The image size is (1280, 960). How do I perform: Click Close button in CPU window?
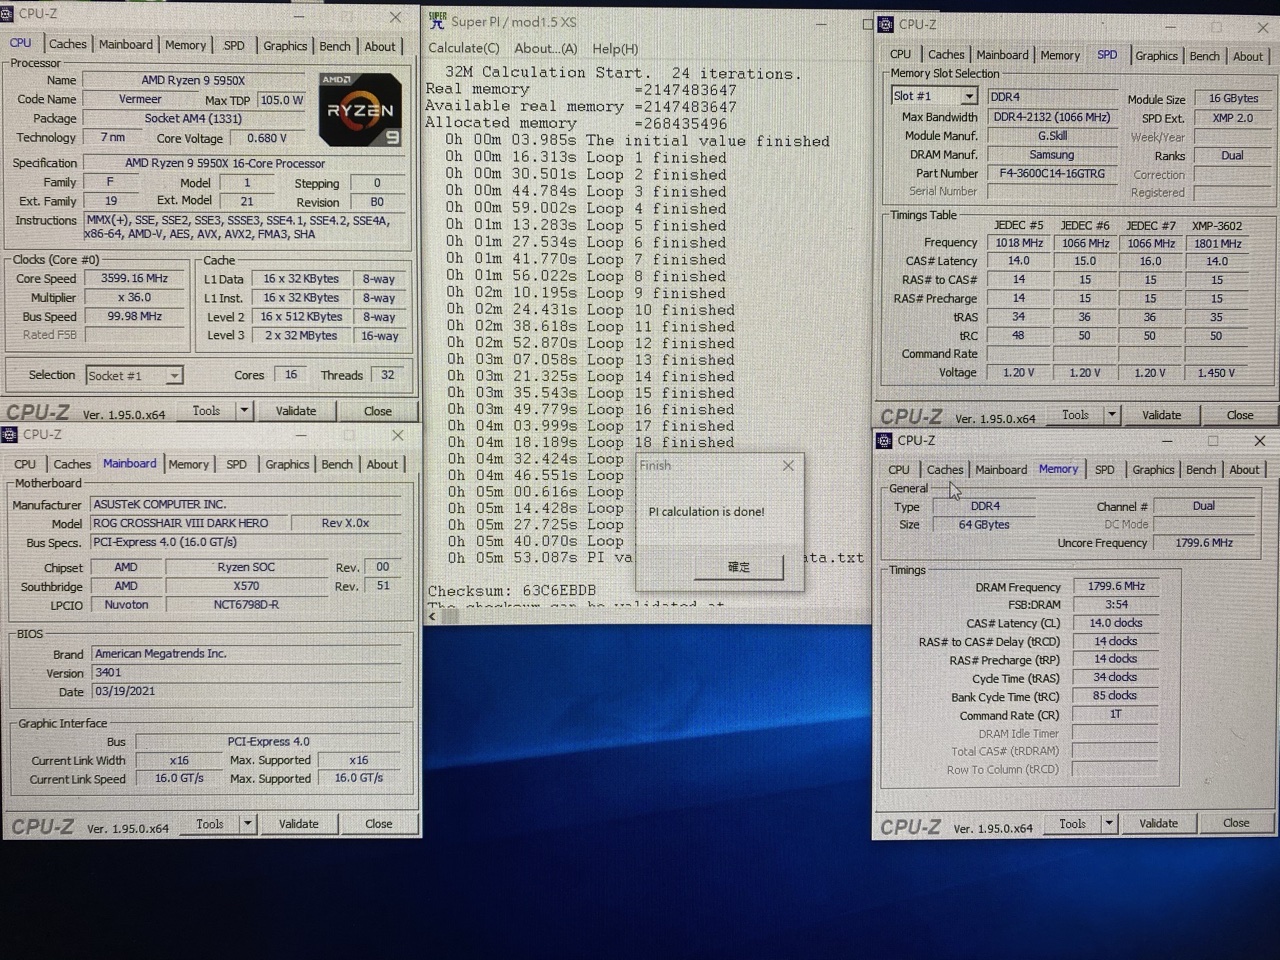click(378, 411)
